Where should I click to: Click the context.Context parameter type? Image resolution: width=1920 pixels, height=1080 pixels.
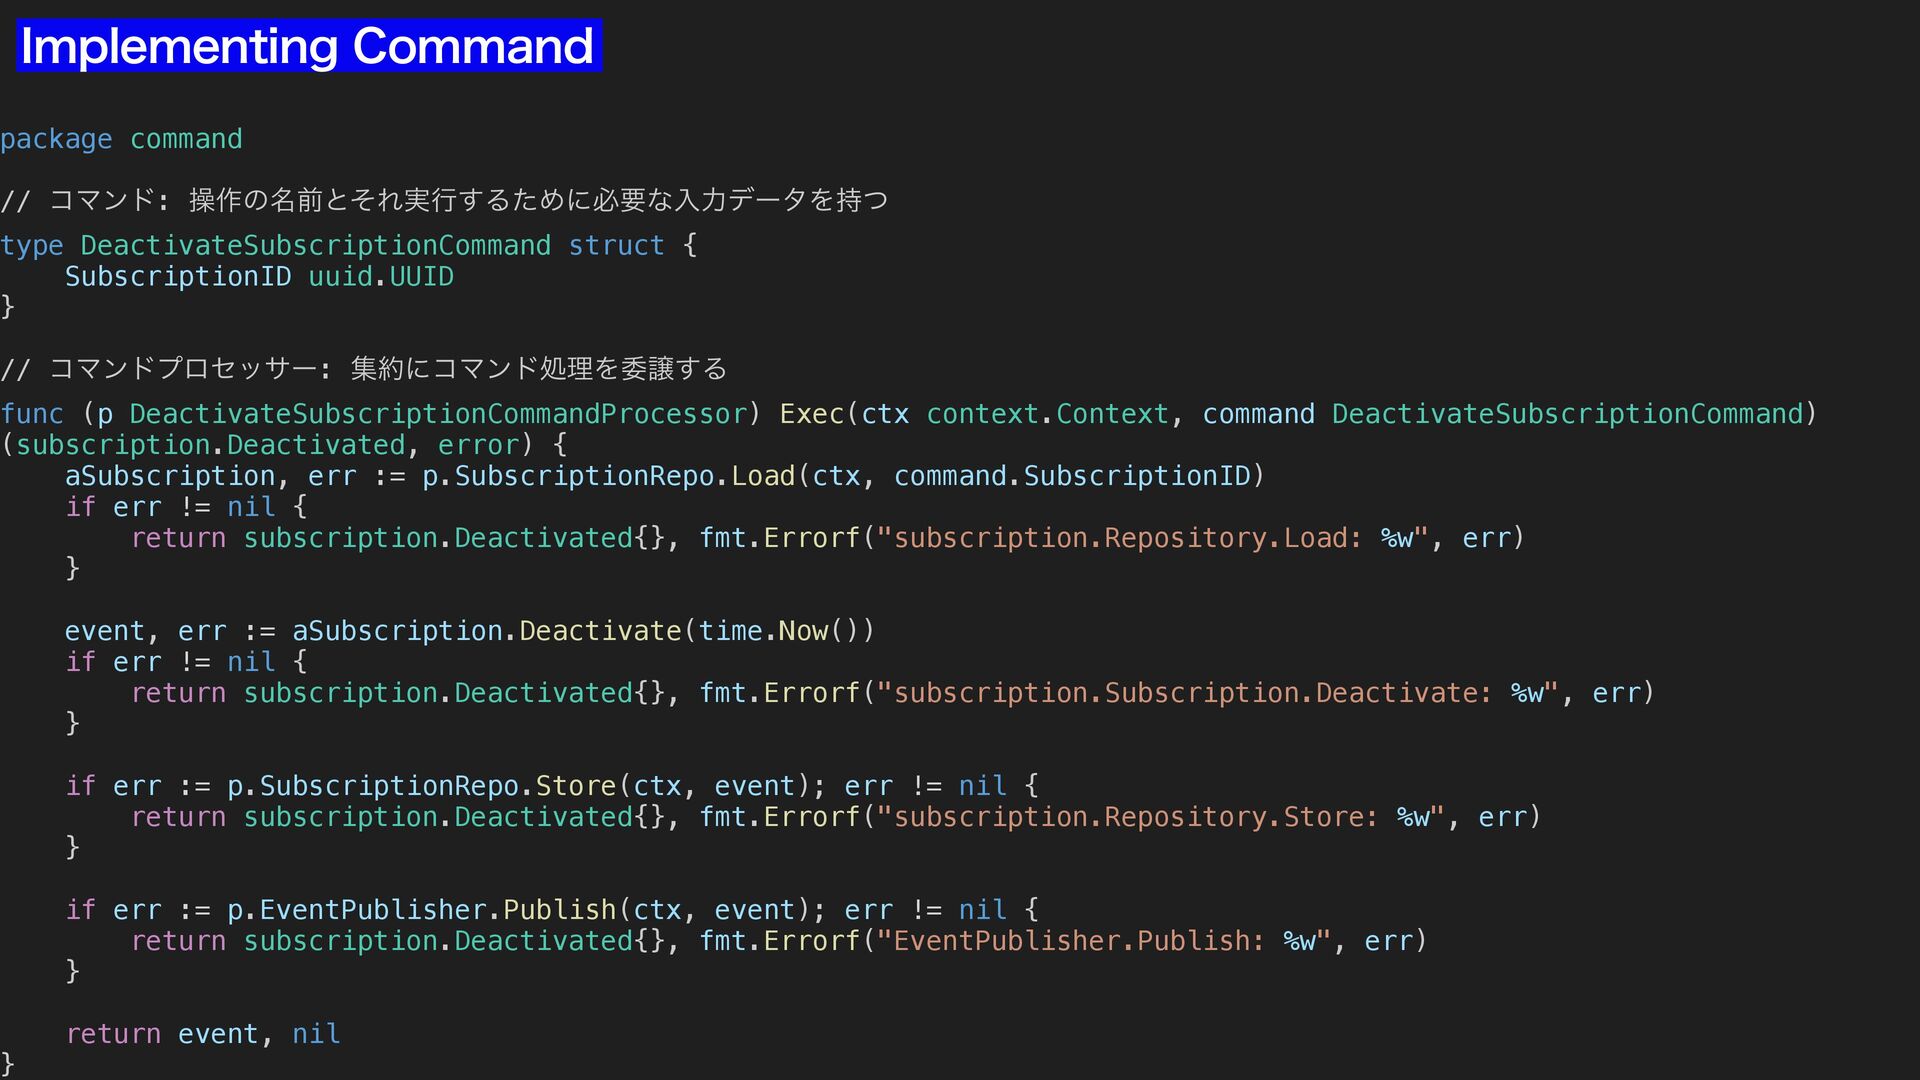[x=1046, y=414]
